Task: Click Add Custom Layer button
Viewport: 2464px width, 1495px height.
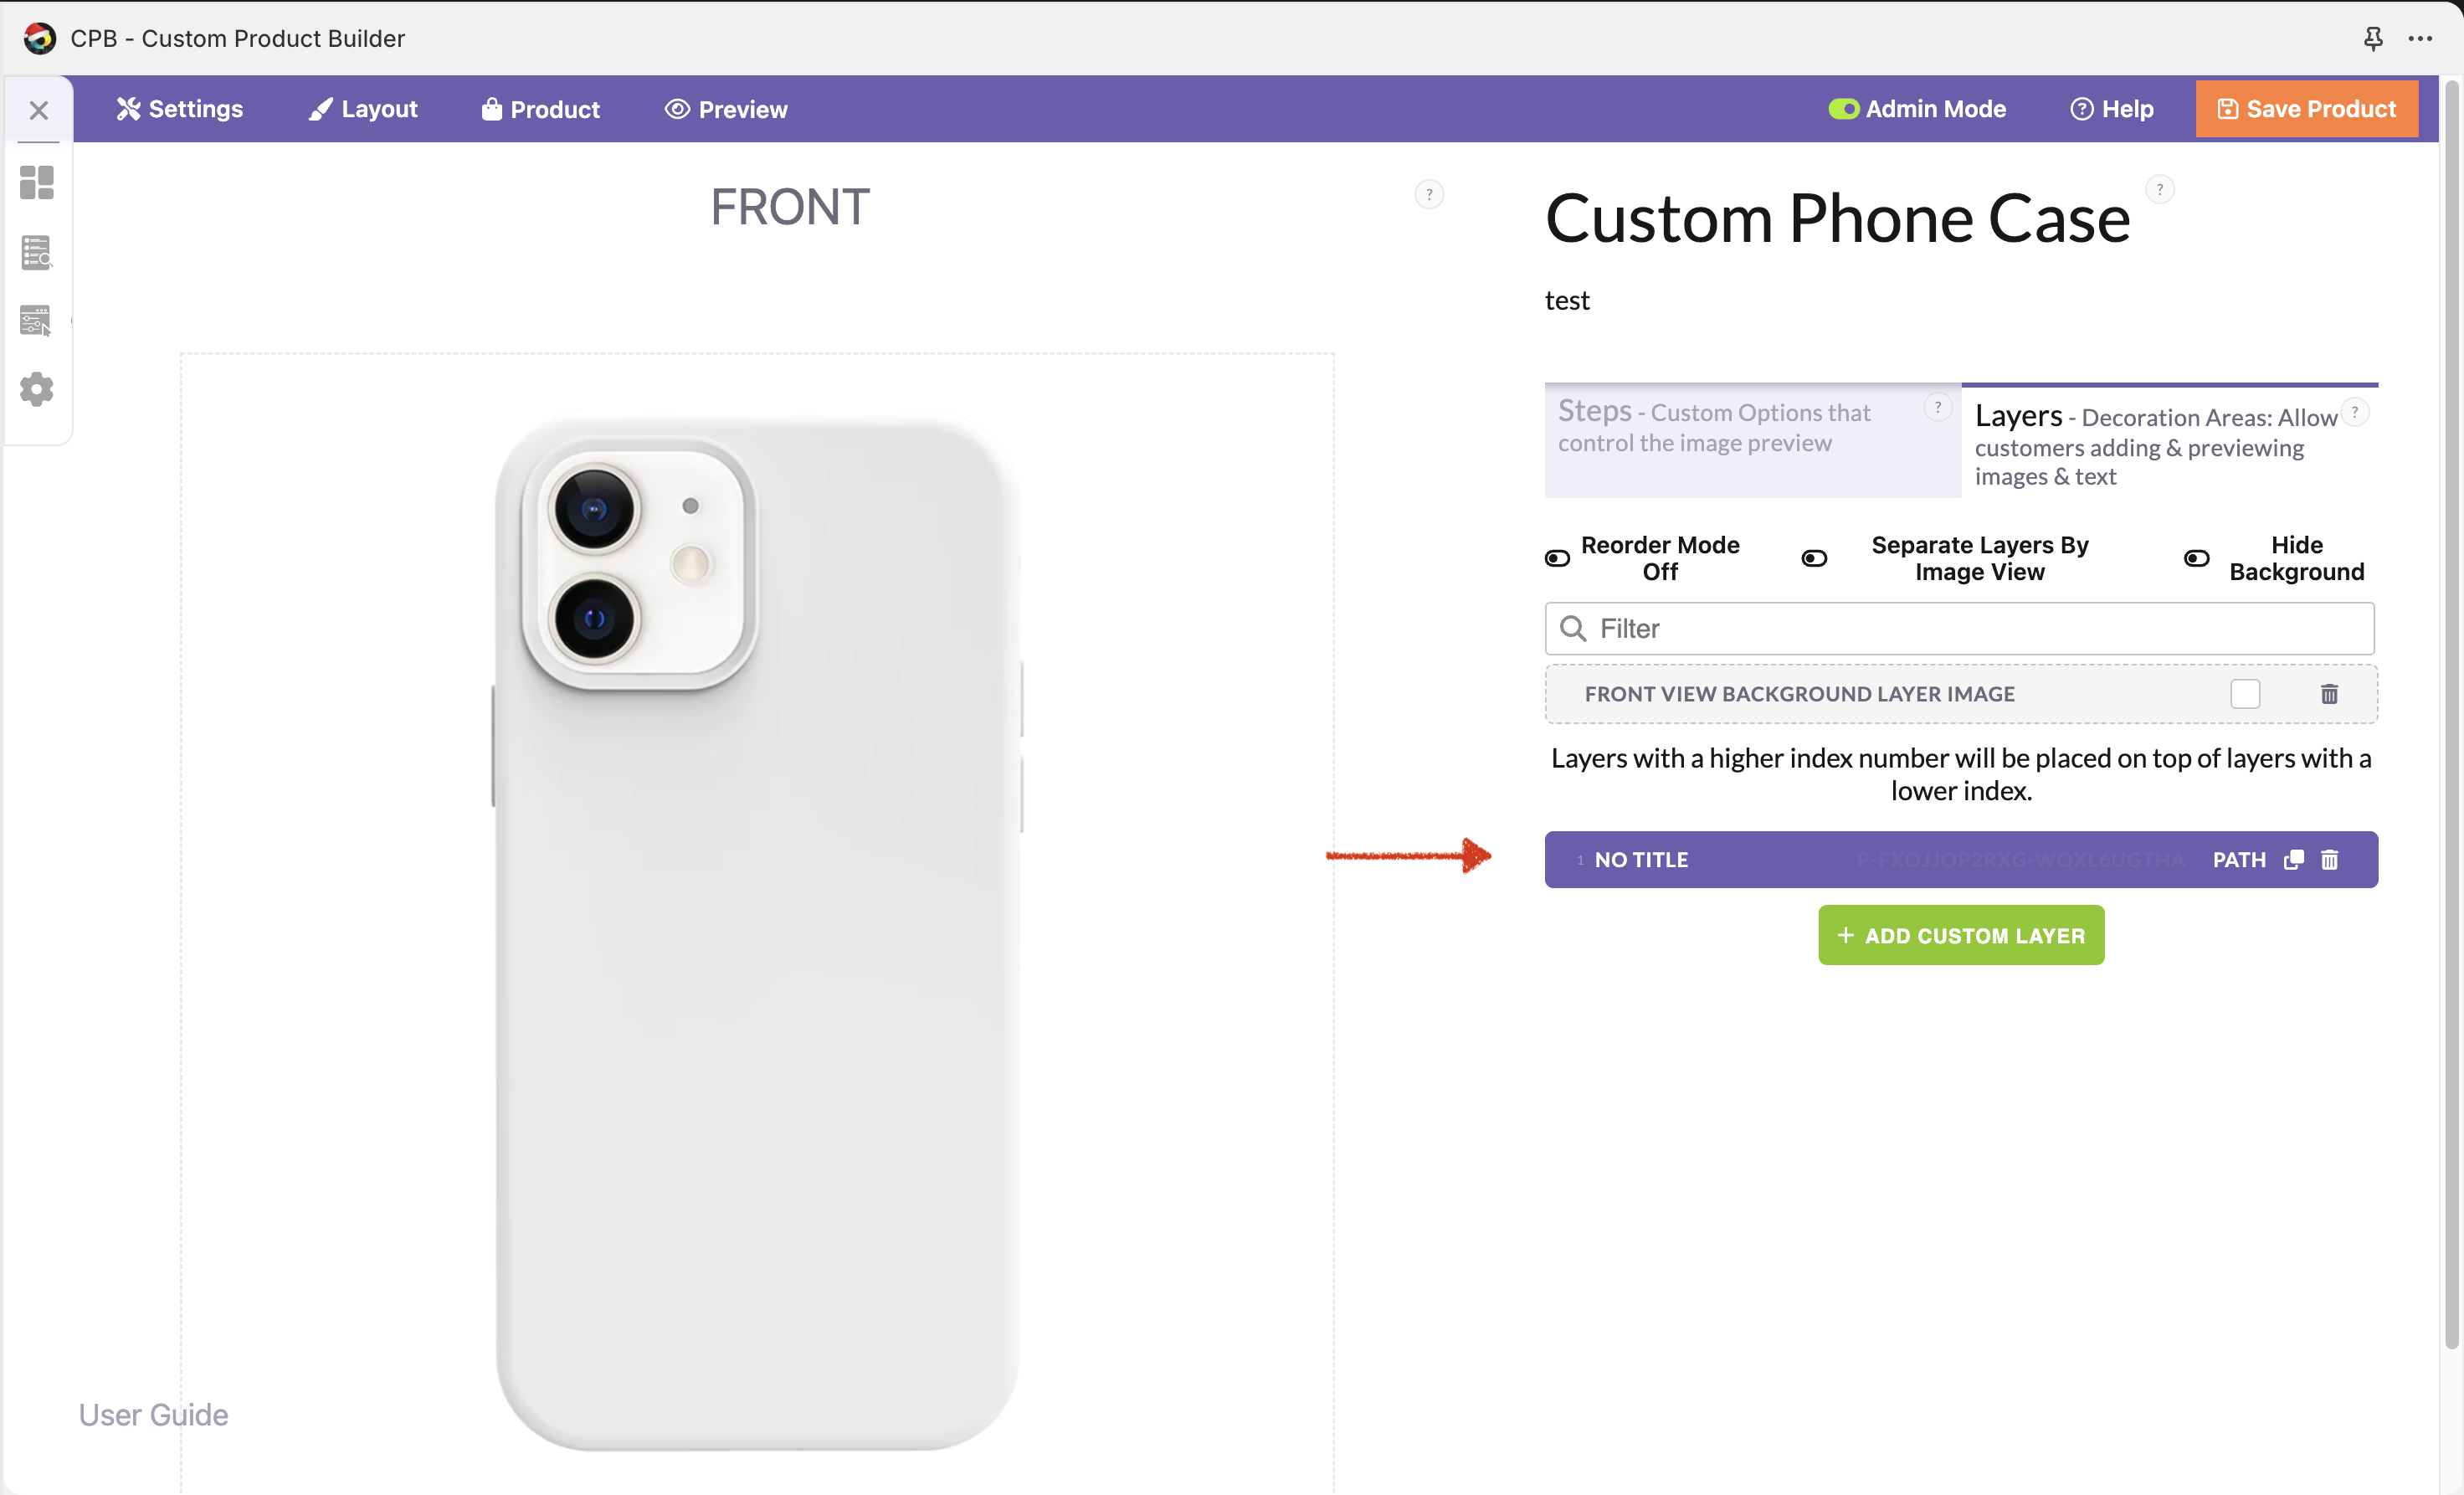Action: (x=1960, y=935)
